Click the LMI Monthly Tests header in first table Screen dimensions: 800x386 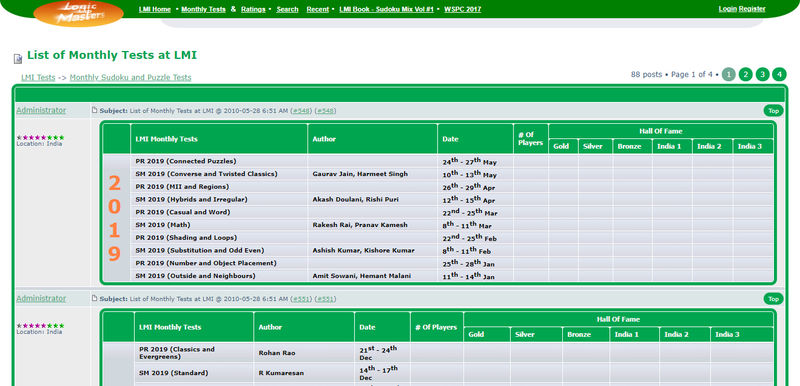tap(166, 139)
